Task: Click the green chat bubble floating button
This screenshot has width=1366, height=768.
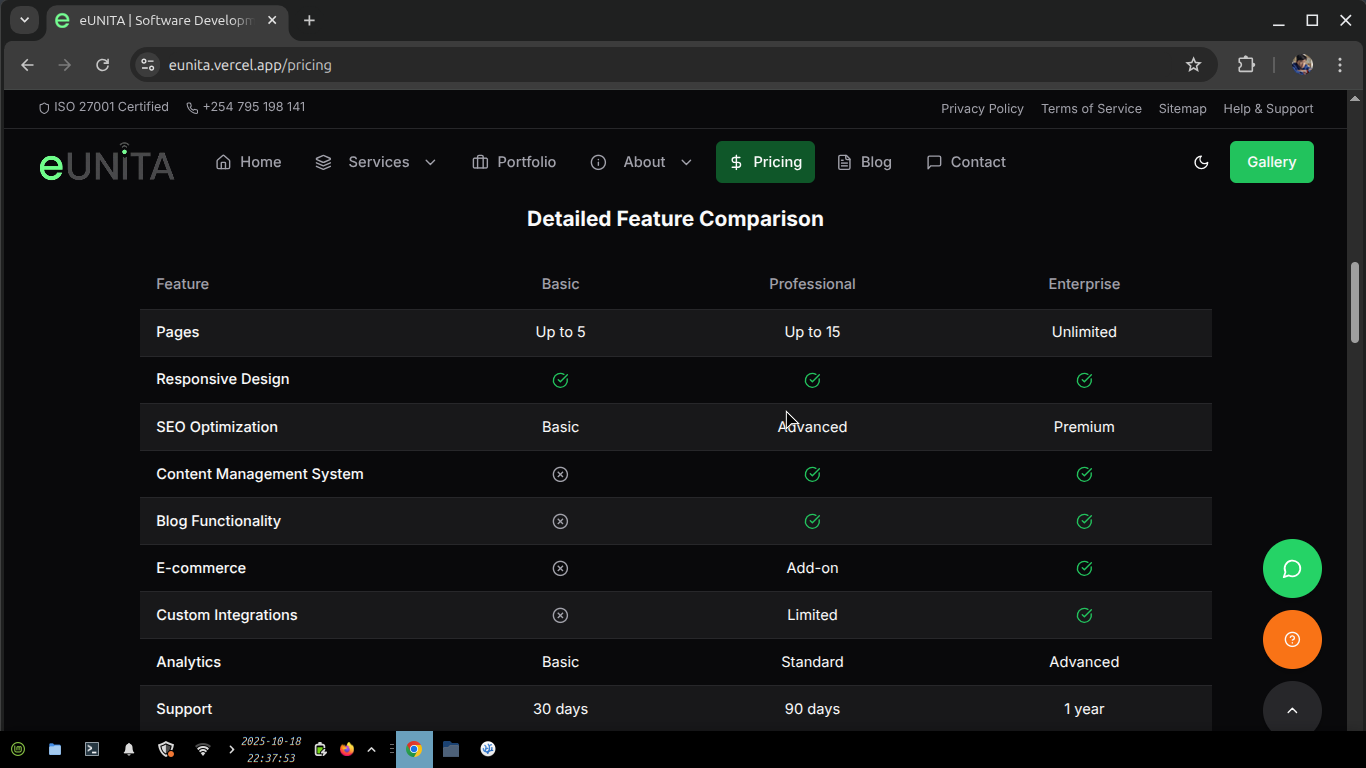Action: (x=1292, y=569)
